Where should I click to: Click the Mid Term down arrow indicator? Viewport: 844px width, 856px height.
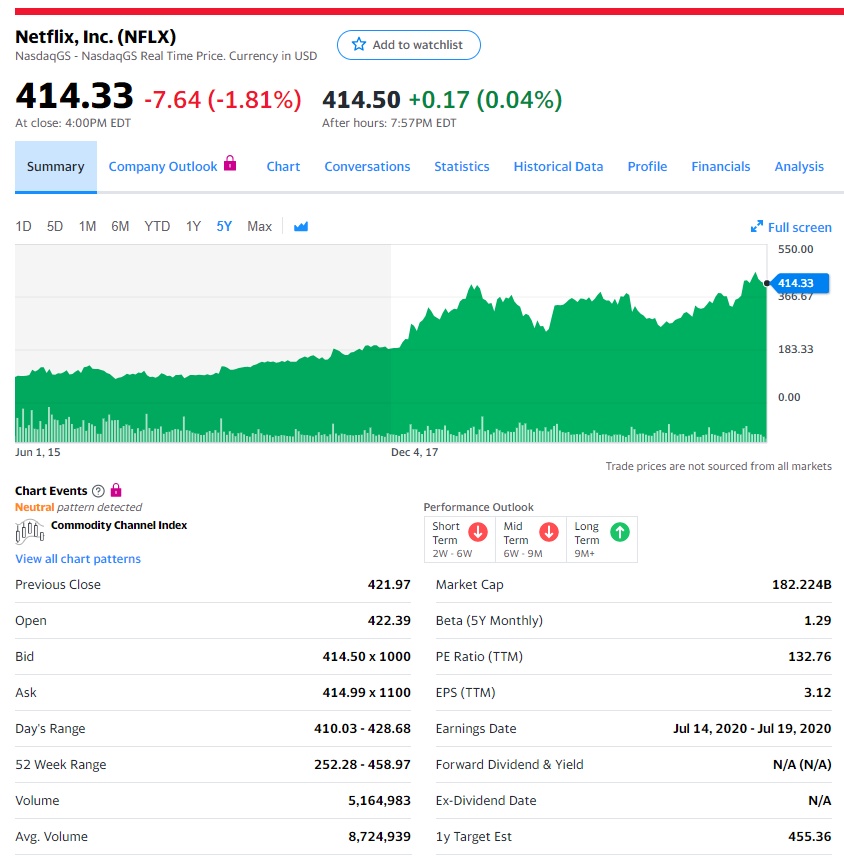coord(549,532)
